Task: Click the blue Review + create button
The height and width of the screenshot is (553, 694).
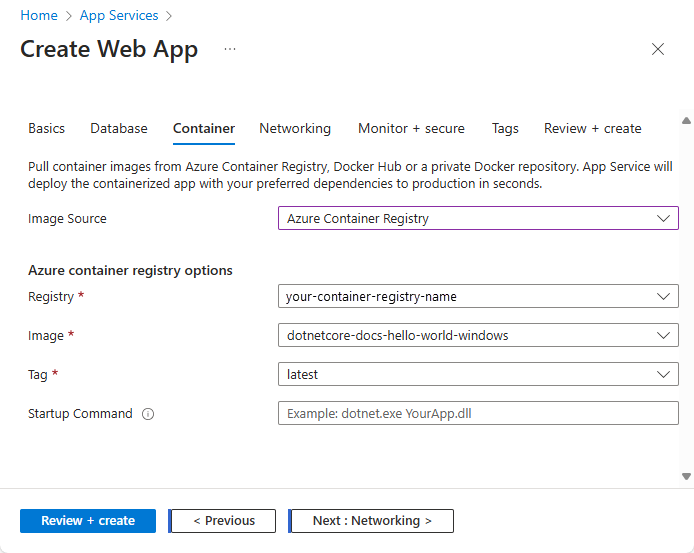Action: pos(88,521)
